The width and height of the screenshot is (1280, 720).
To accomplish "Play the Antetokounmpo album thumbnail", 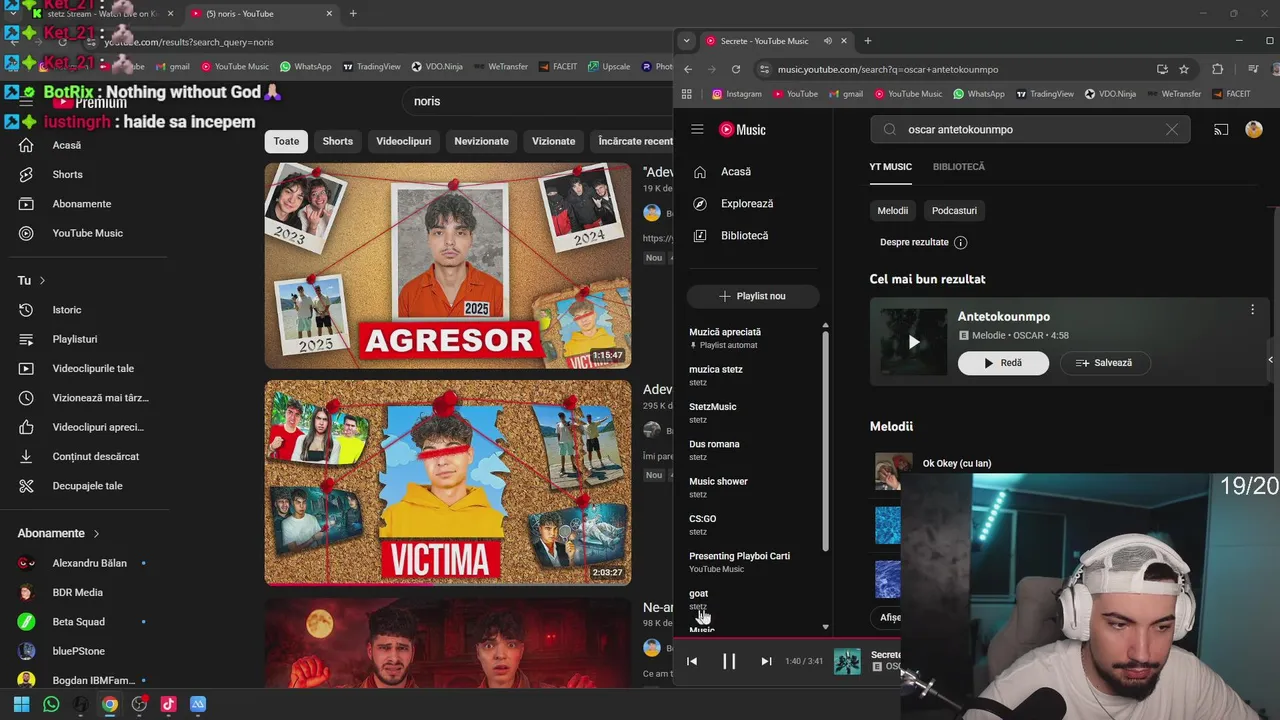I will pyautogui.click(x=914, y=342).
